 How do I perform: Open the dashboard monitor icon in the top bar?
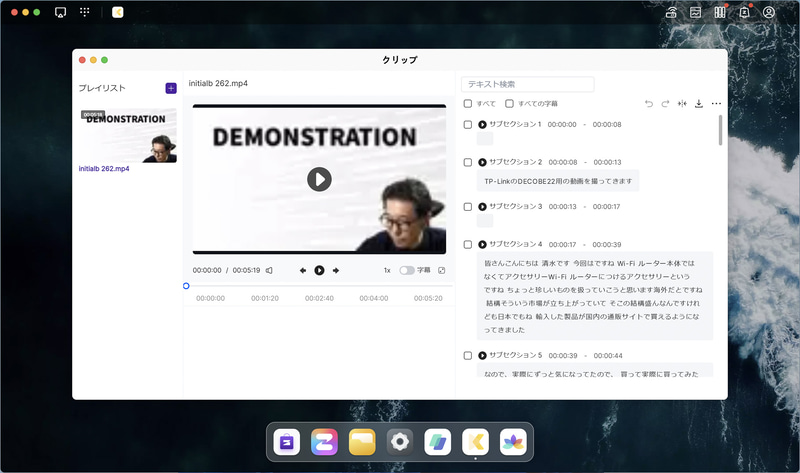(x=695, y=12)
